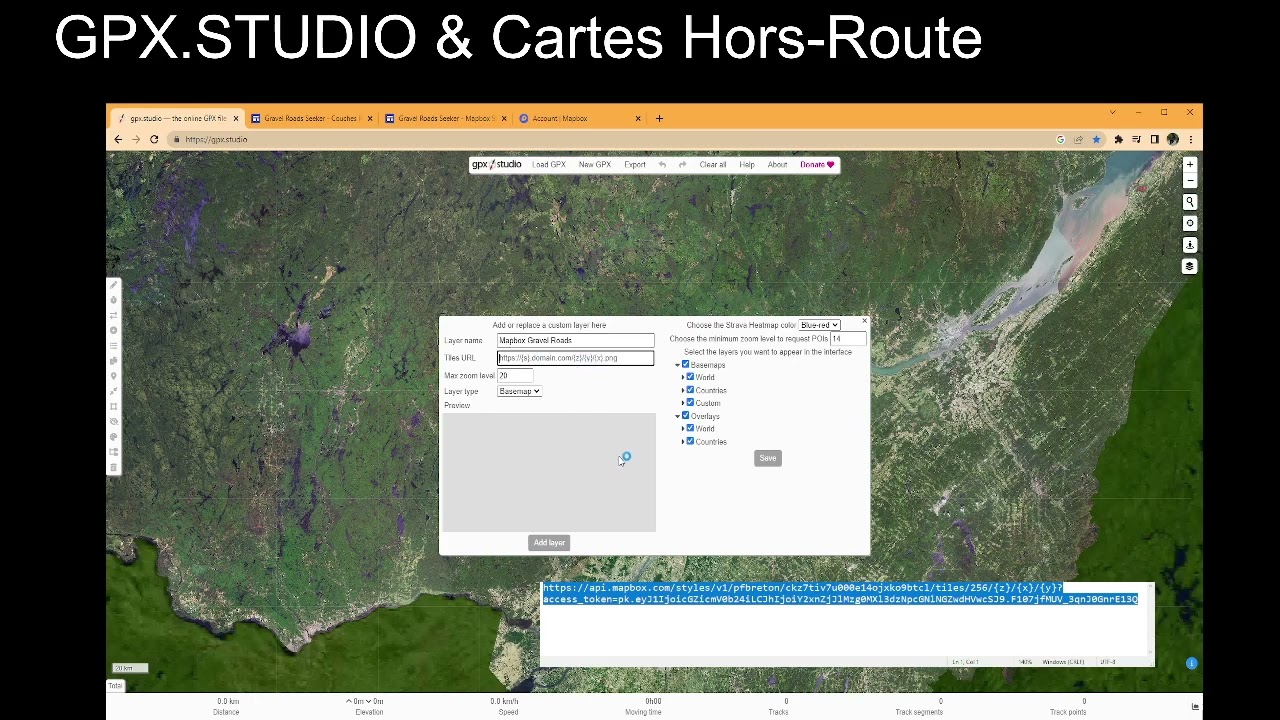
Task: Expand World node under Basemaps
Action: 683,377
